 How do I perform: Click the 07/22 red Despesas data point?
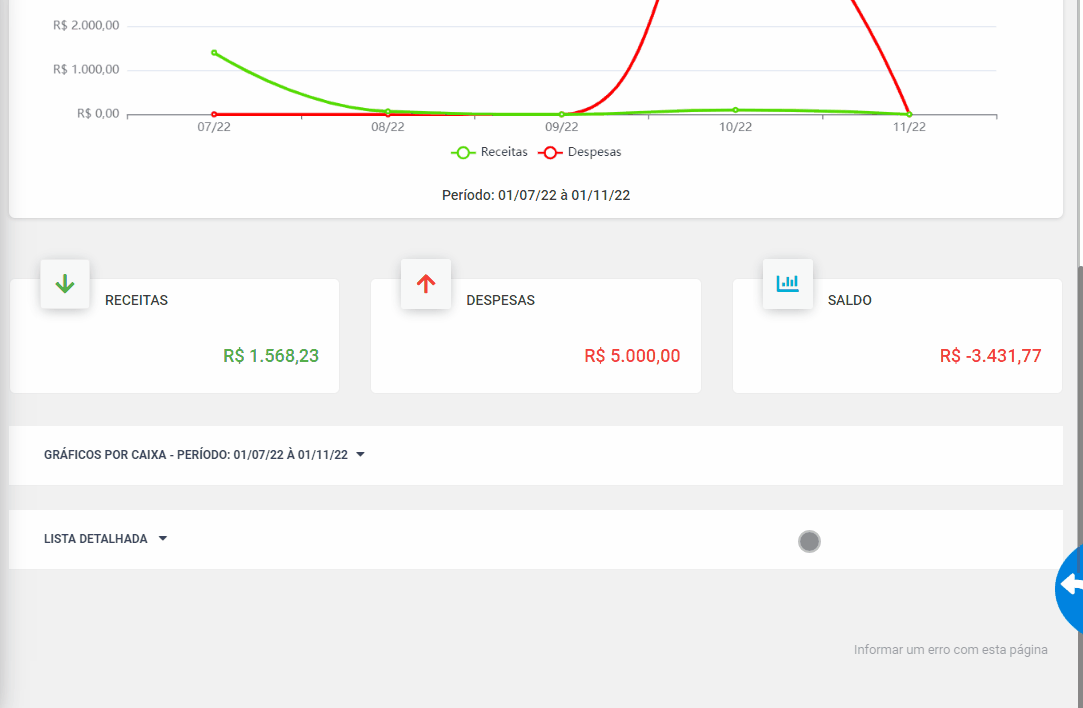214,115
